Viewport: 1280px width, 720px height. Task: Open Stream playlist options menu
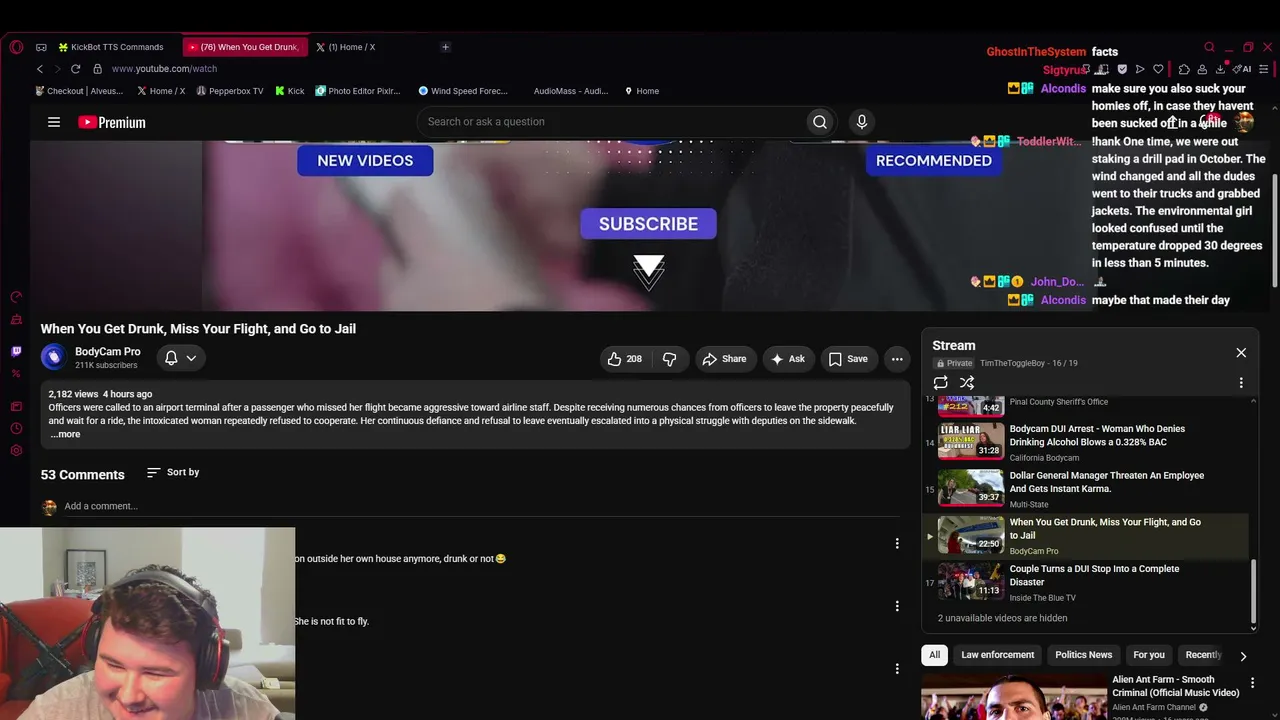[1241, 383]
